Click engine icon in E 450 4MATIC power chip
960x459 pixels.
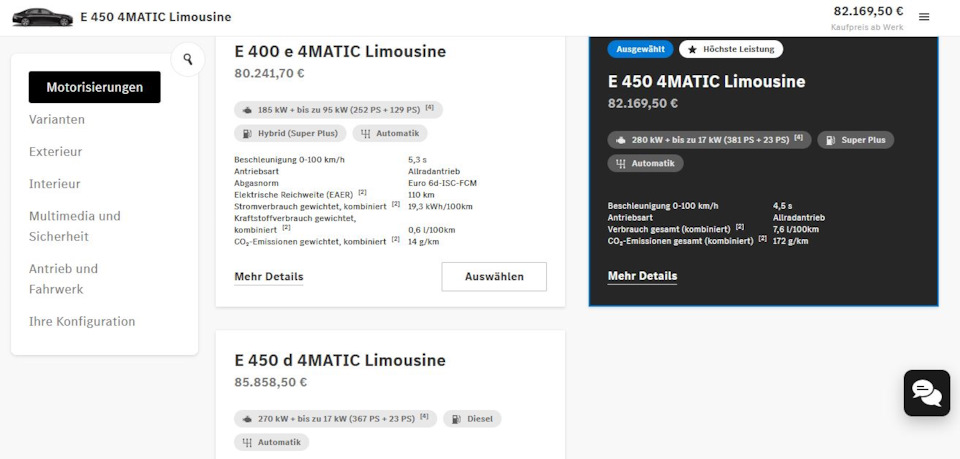[x=621, y=140]
